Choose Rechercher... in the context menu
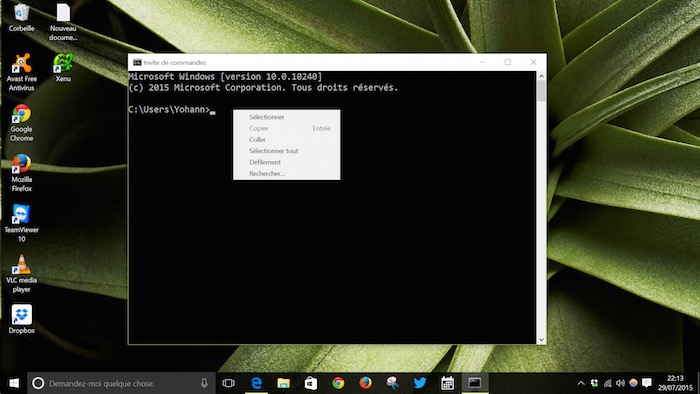Screen dimensions: 700x394 point(287,174)
